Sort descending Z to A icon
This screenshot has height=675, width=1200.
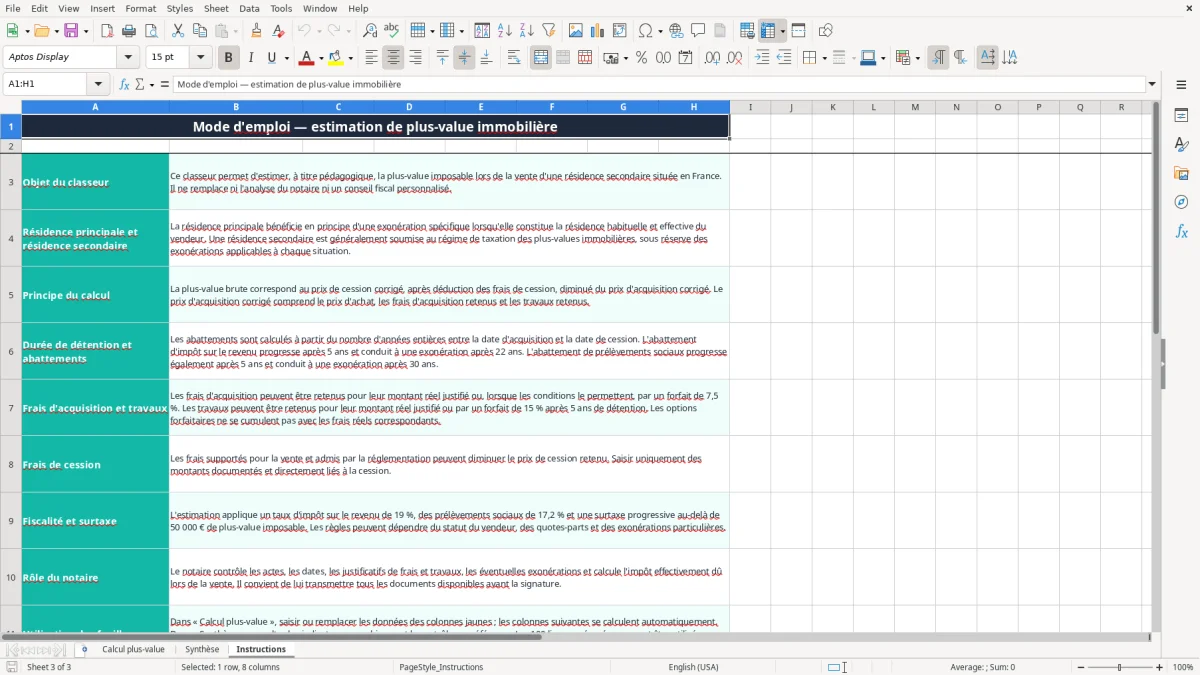click(526, 31)
